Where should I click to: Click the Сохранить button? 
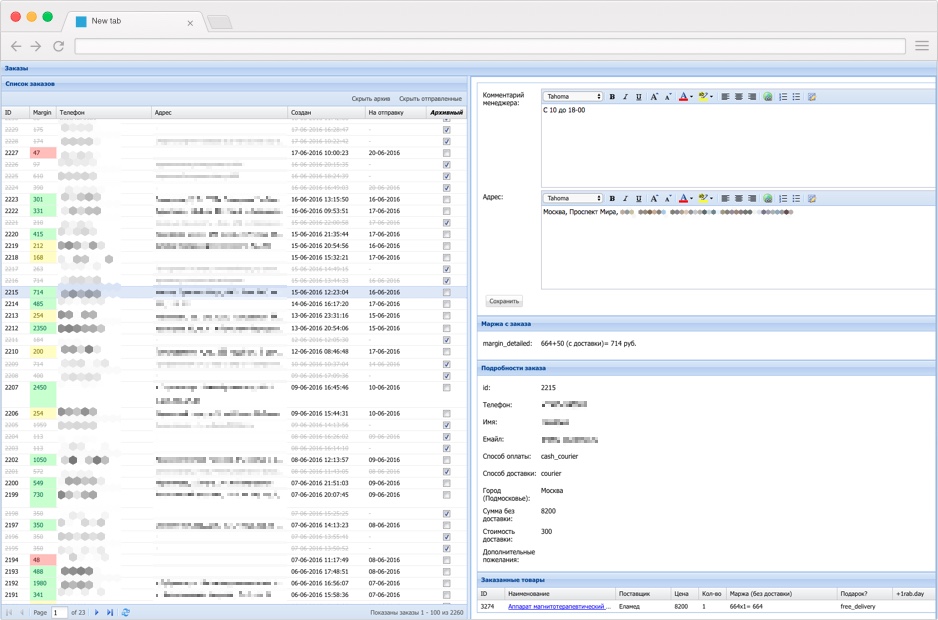coord(504,301)
